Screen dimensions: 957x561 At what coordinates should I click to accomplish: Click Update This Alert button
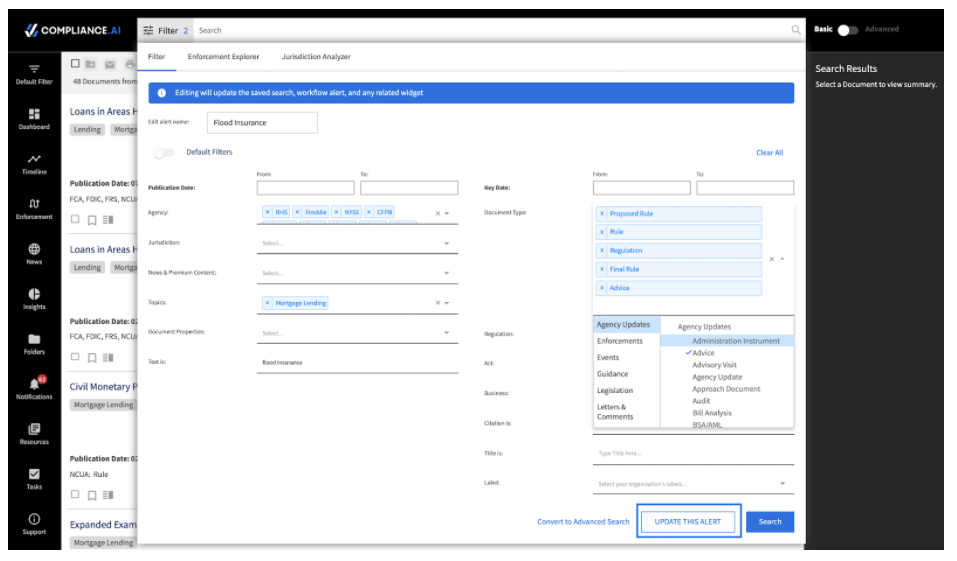[688, 521]
